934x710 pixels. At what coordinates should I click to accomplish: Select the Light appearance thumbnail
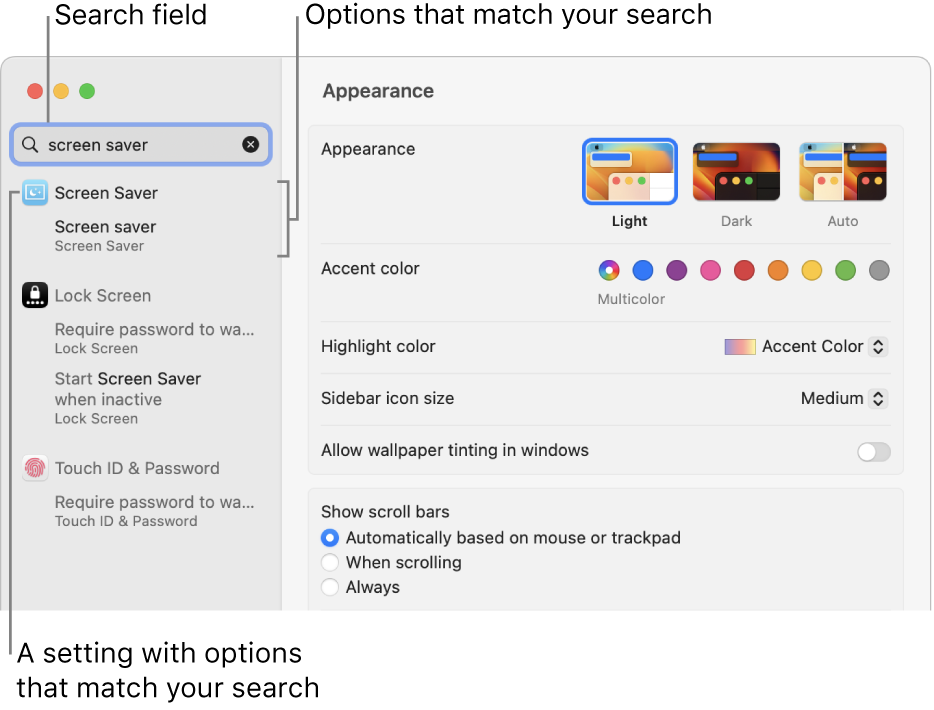629,172
